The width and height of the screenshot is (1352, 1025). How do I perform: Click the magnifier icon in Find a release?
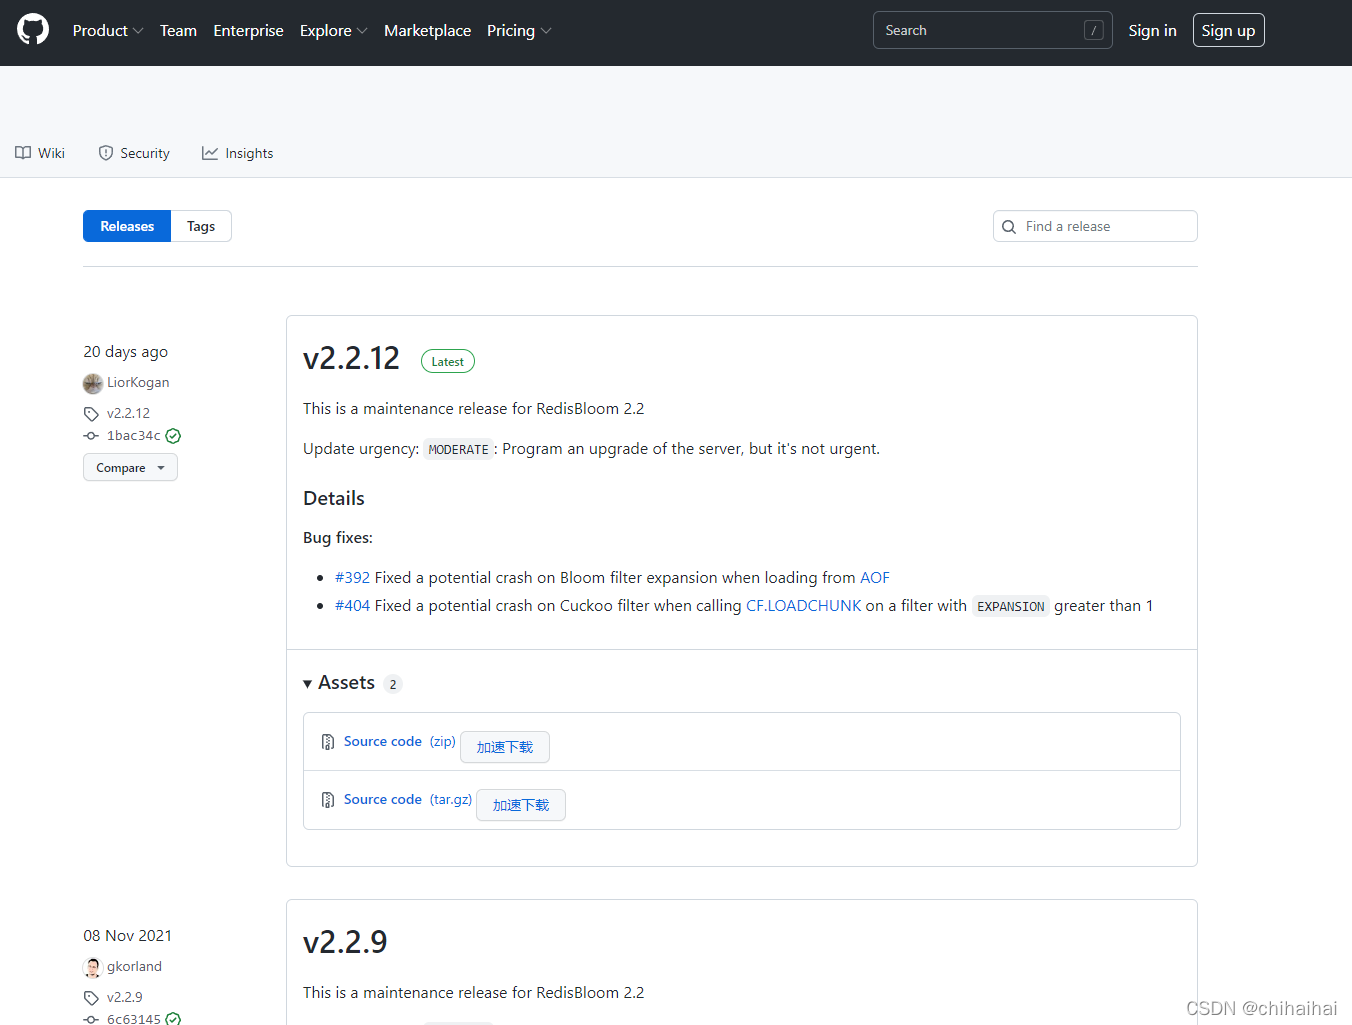pos(1009,227)
